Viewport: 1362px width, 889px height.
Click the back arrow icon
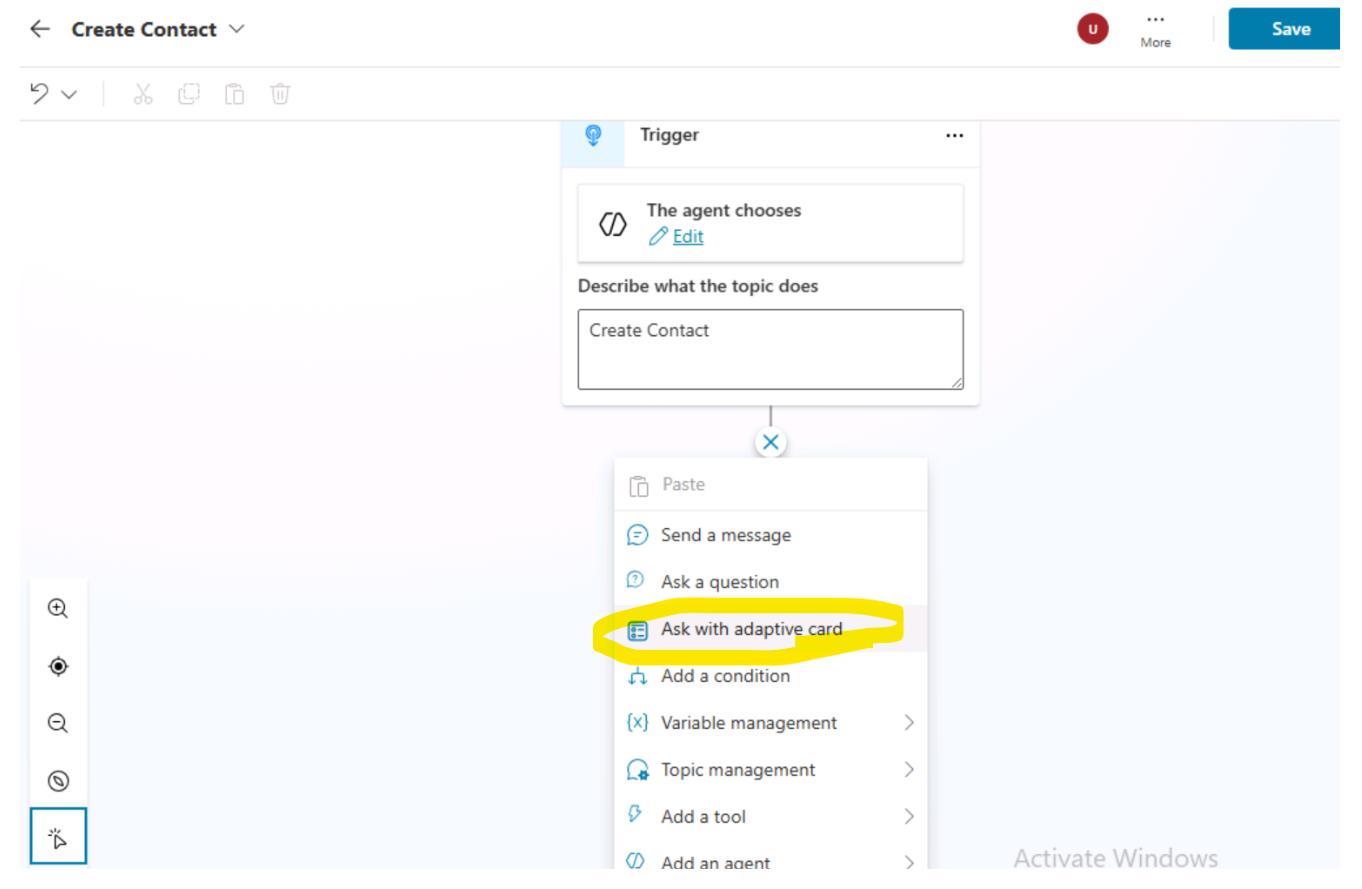40,29
